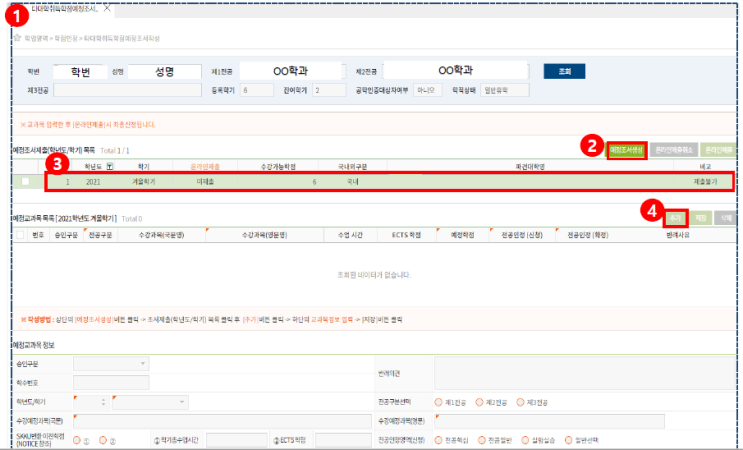Click the 추가 button above the course list
743x450 pixels.
coord(675,218)
